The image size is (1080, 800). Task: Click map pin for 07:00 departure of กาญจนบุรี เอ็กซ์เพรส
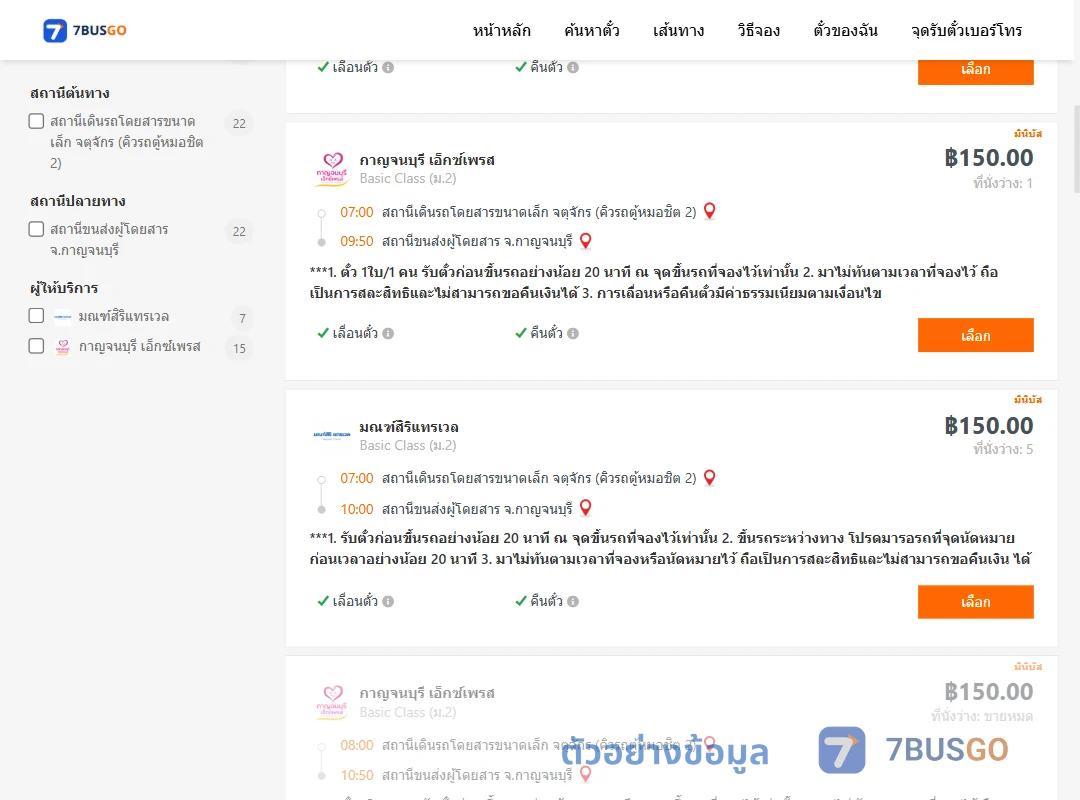click(709, 211)
